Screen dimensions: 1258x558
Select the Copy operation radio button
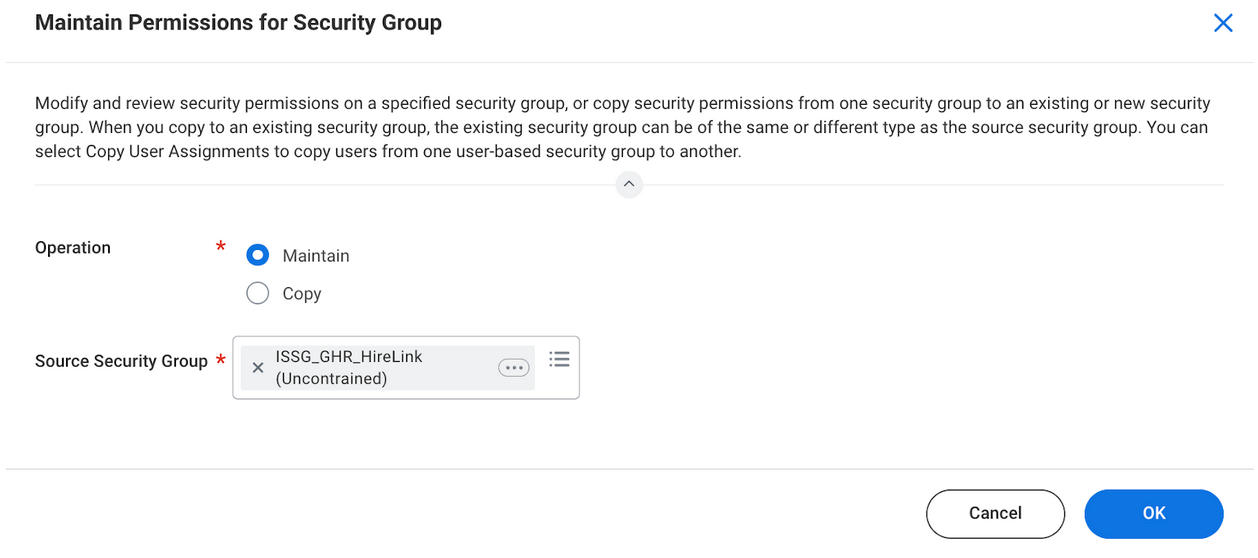[x=258, y=293]
